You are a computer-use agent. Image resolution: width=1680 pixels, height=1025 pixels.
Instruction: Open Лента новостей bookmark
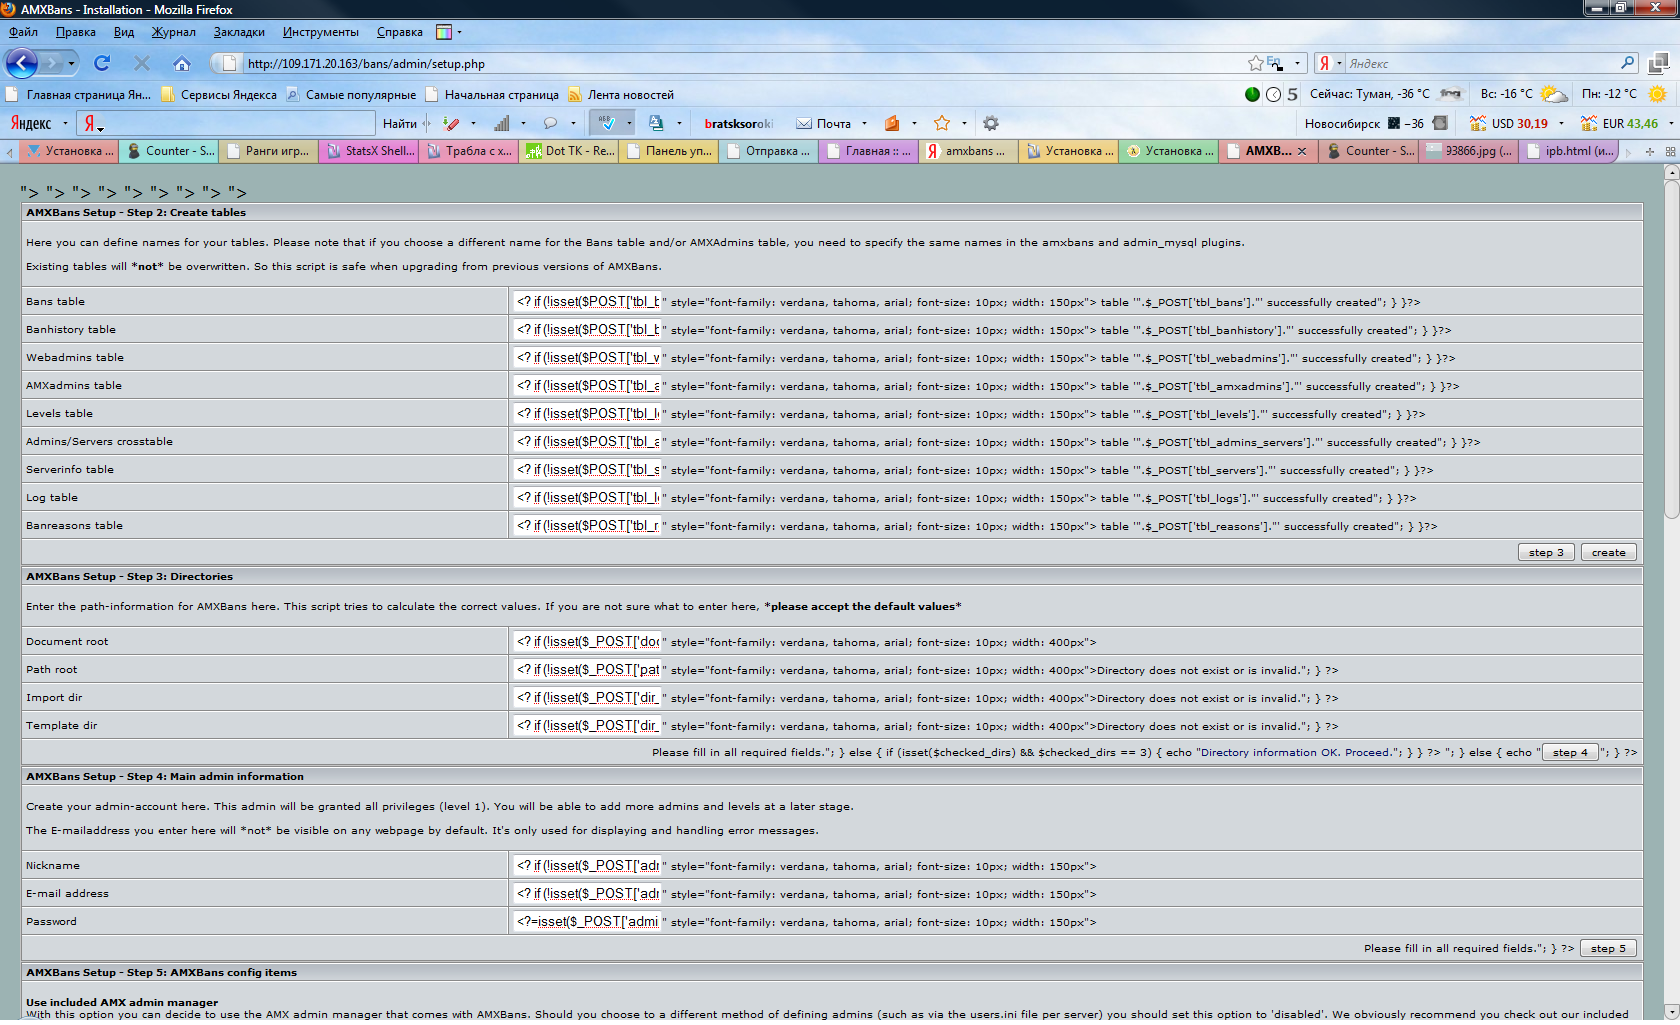click(621, 94)
